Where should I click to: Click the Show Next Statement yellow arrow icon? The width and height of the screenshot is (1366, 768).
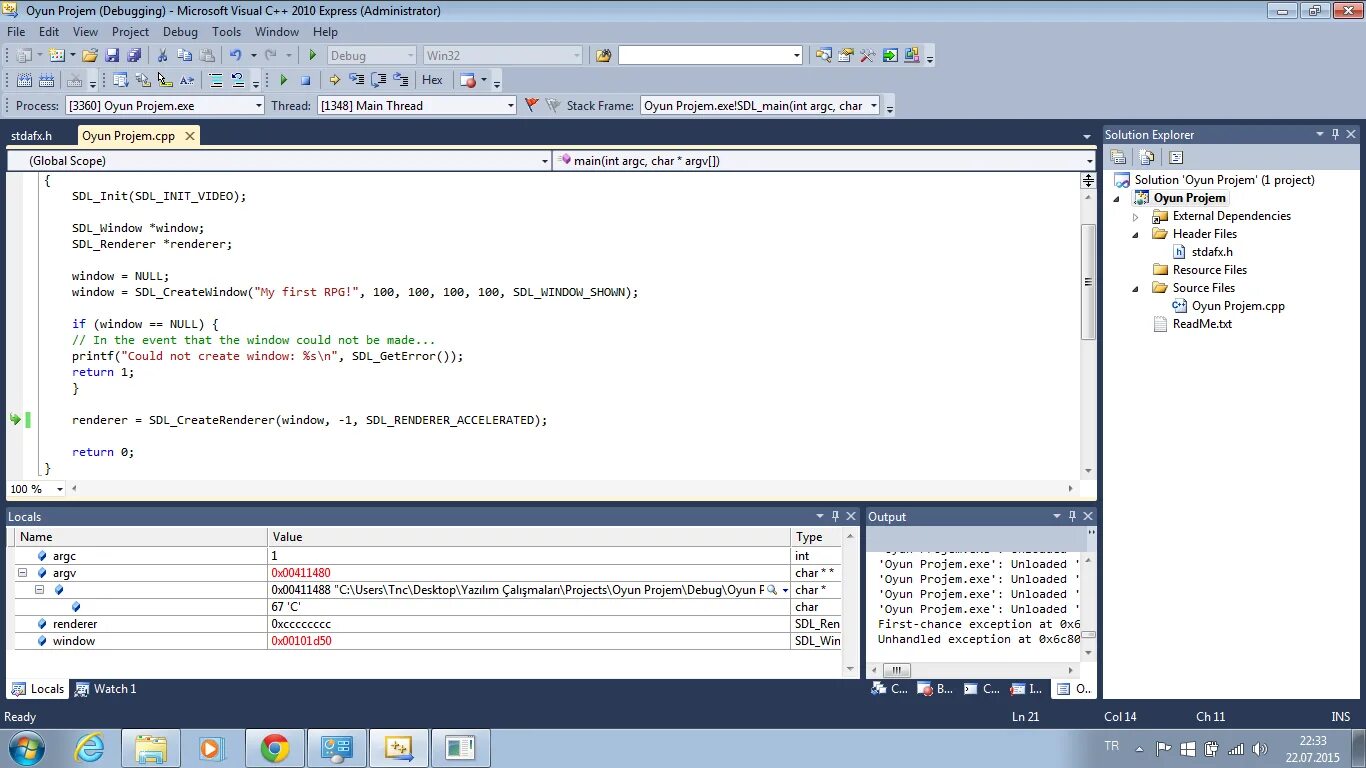click(x=334, y=80)
